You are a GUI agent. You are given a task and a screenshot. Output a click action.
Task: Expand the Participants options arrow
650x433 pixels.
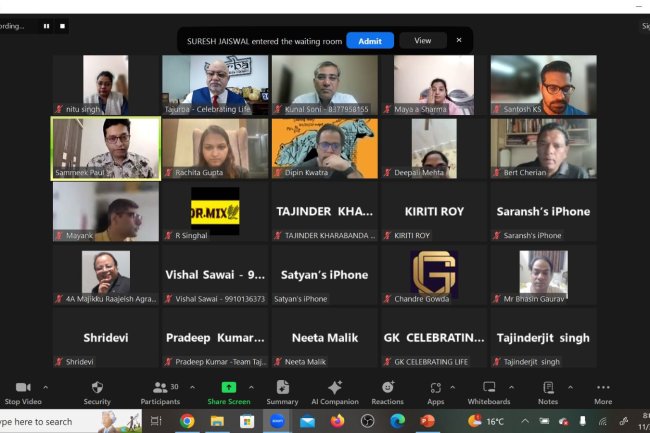pos(191,387)
